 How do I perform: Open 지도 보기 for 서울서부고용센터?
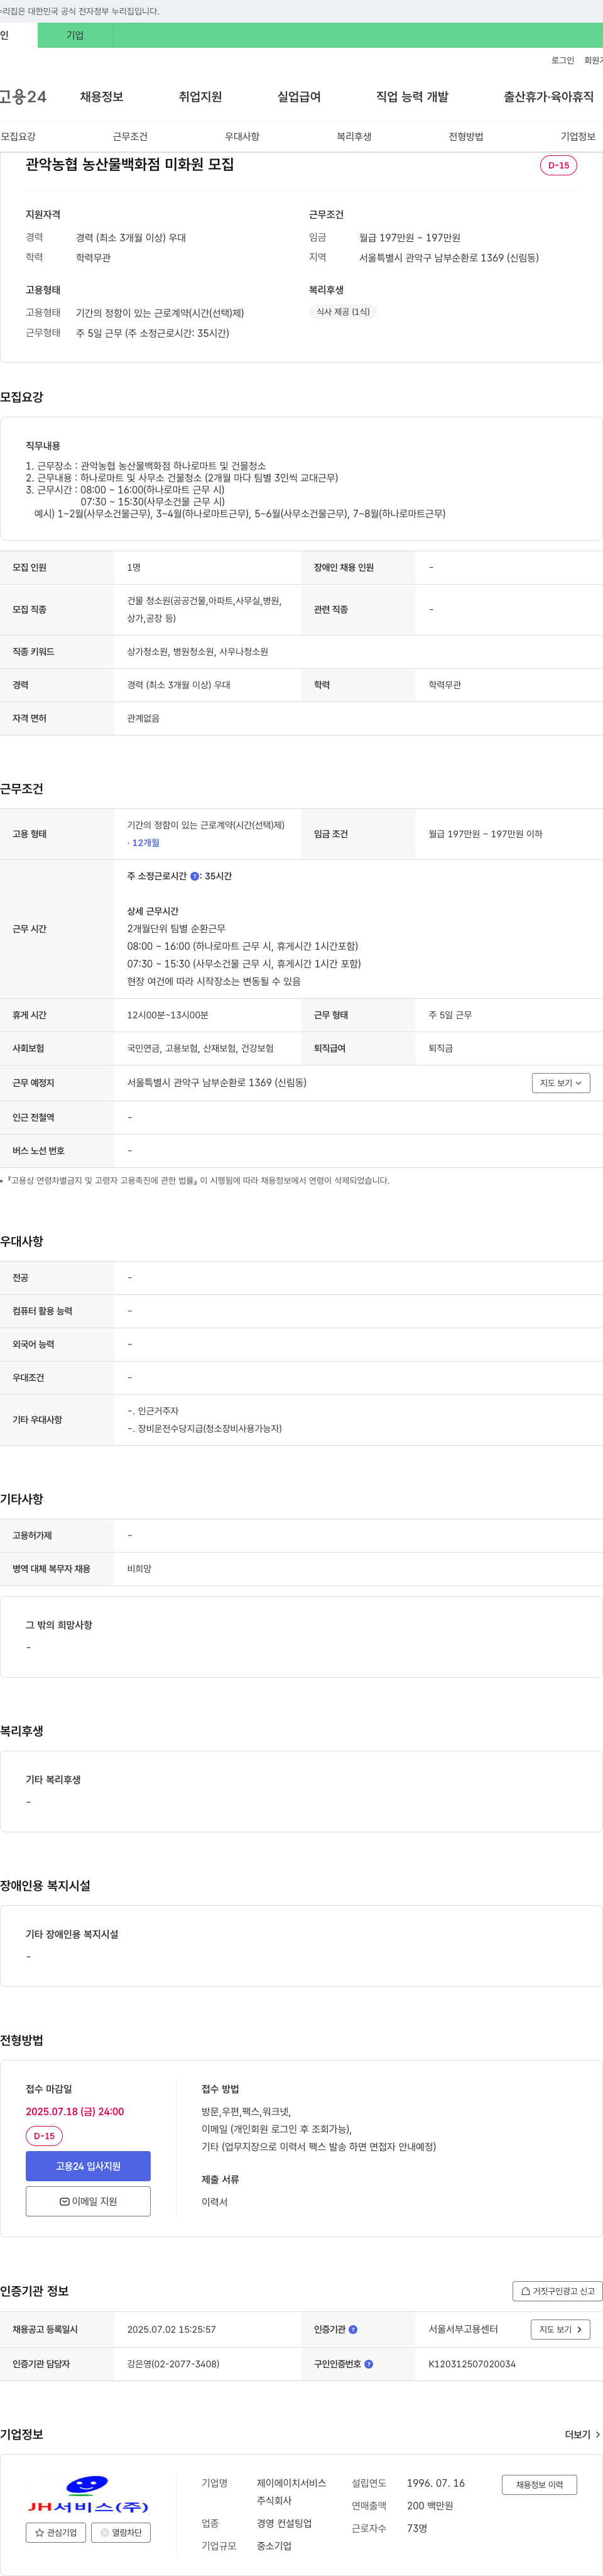pos(560,2329)
